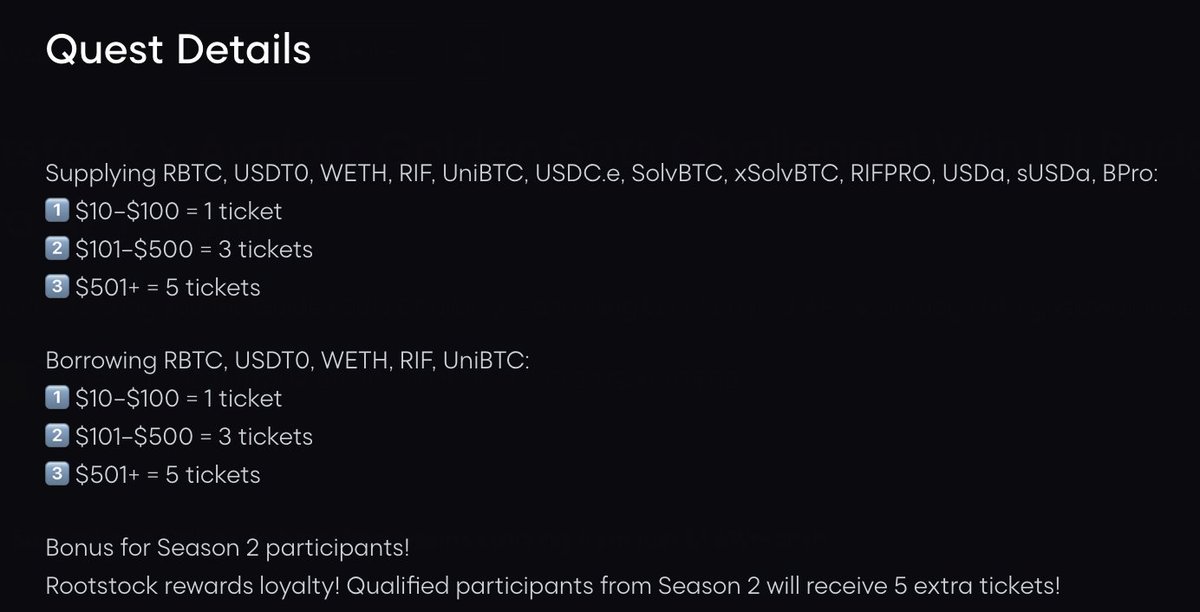Click the number 1 icon under Borrowing
The image size is (1200, 612).
[x=57, y=398]
